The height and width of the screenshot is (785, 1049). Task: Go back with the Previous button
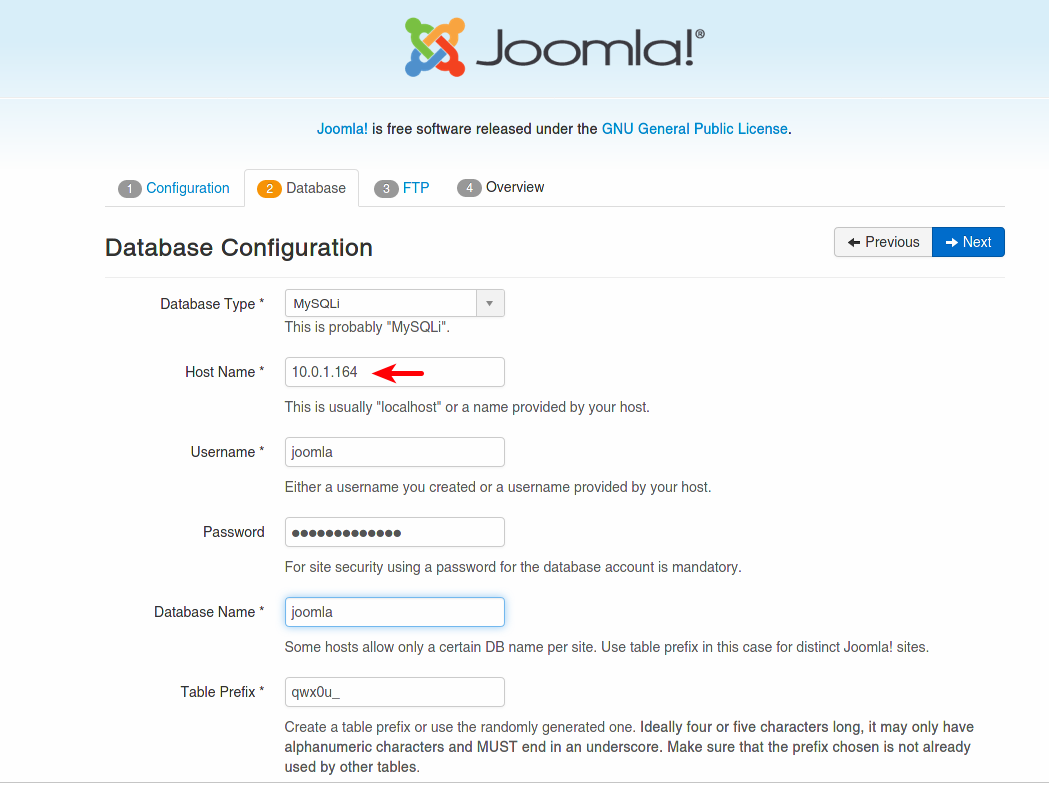tap(883, 242)
